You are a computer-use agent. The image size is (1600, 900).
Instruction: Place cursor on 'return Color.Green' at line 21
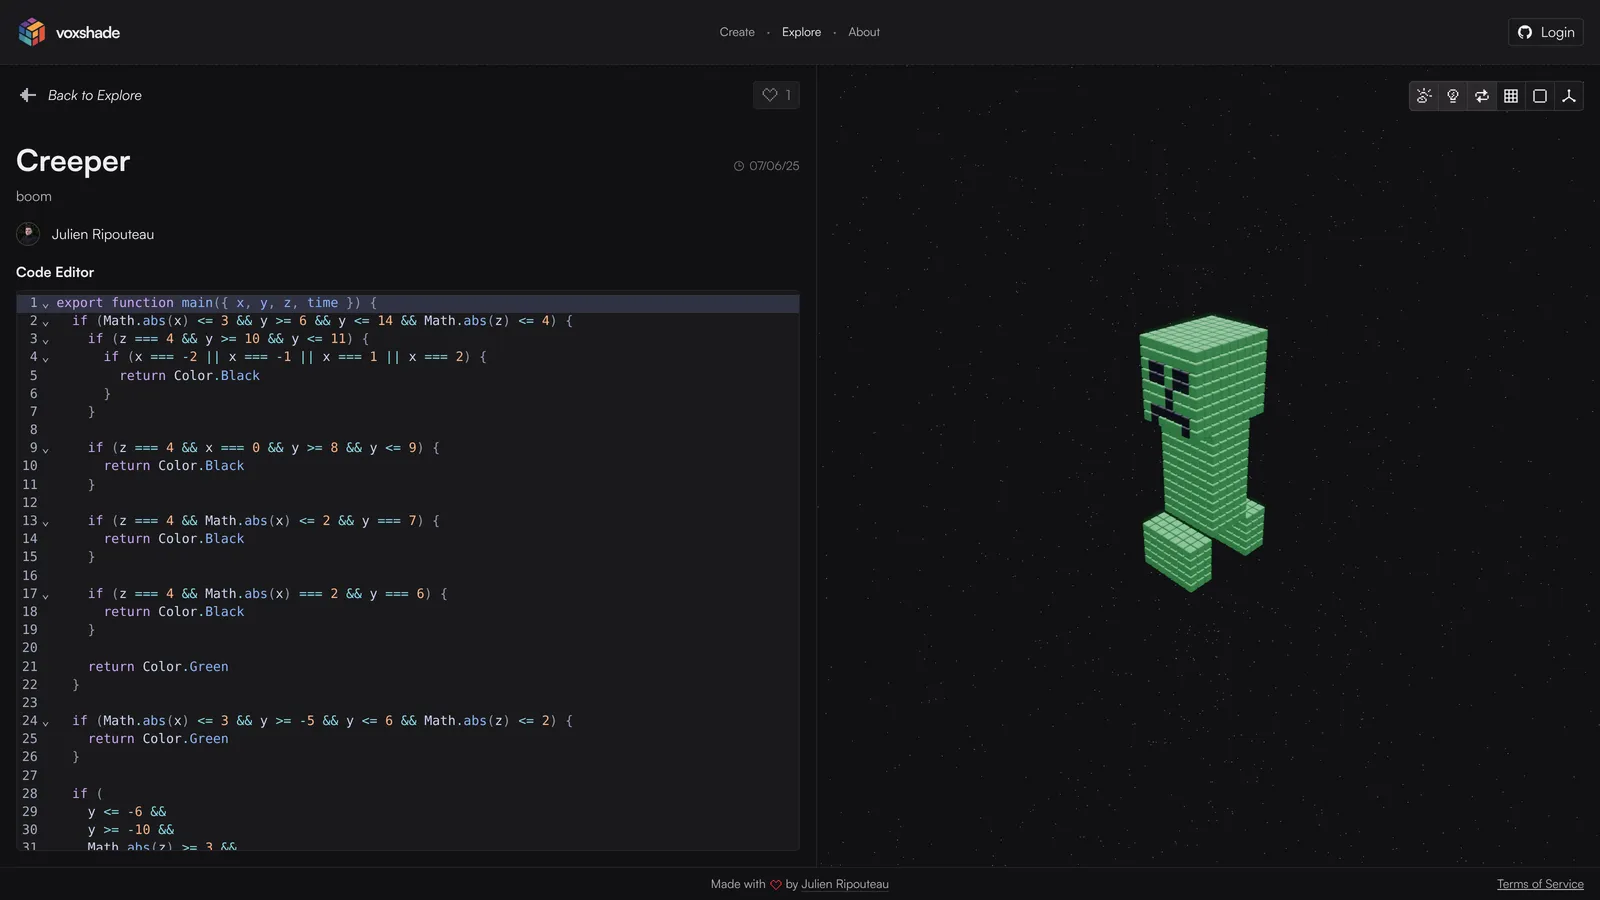click(158, 666)
